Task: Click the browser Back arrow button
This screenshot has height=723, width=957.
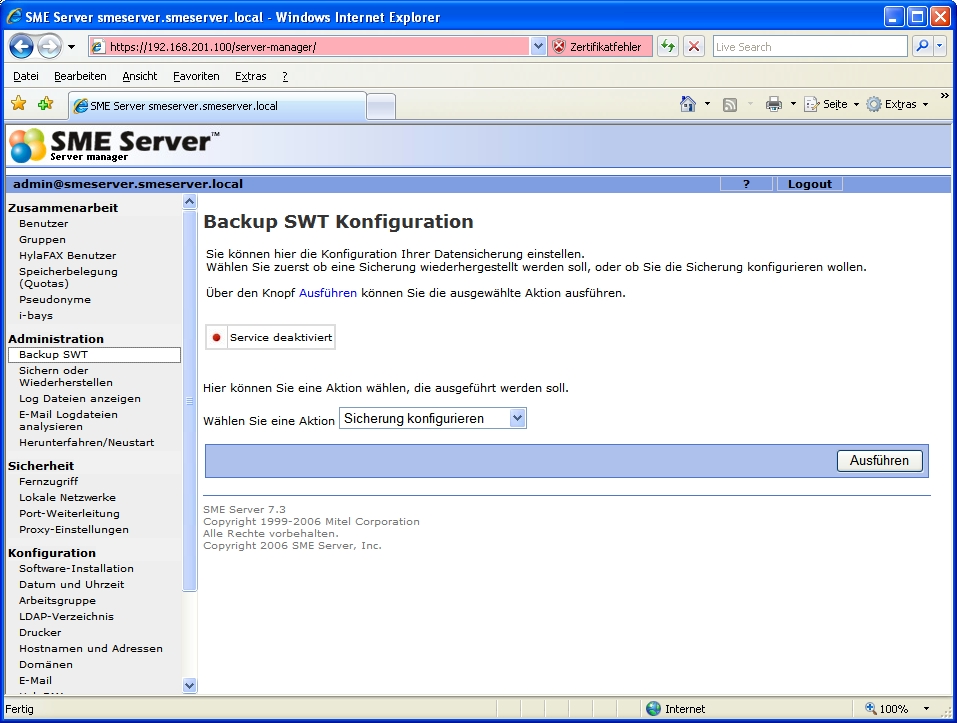Action: (21, 46)
